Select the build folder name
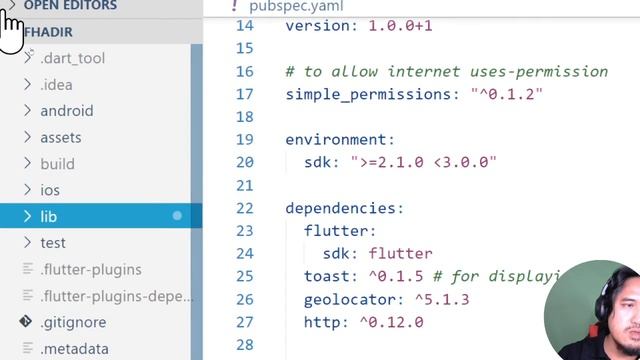 (58, 164)
